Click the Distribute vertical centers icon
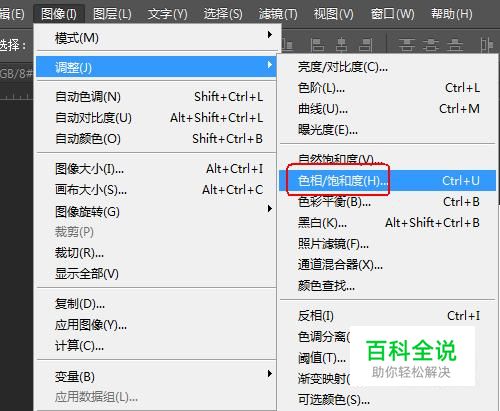Viewport: 500px width, 411px height. (431, 45)
